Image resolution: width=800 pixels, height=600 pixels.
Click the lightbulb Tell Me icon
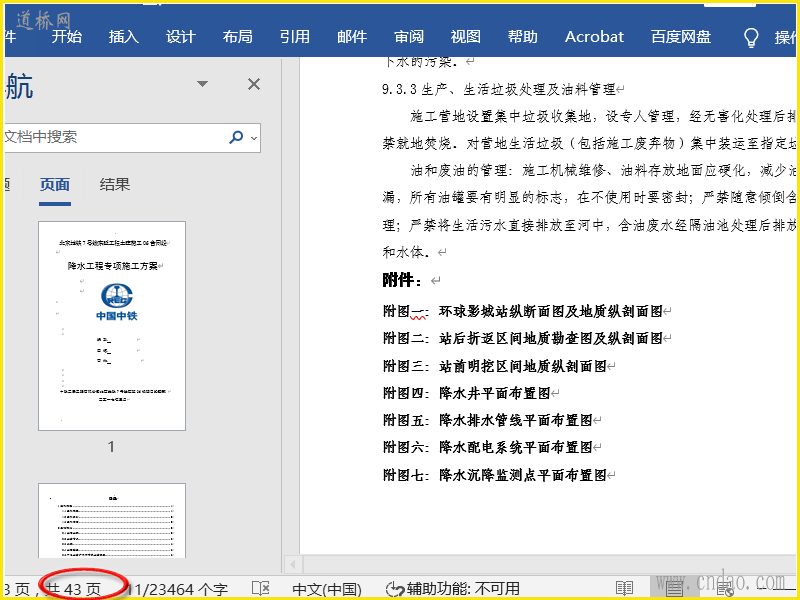tap(751, 37)
